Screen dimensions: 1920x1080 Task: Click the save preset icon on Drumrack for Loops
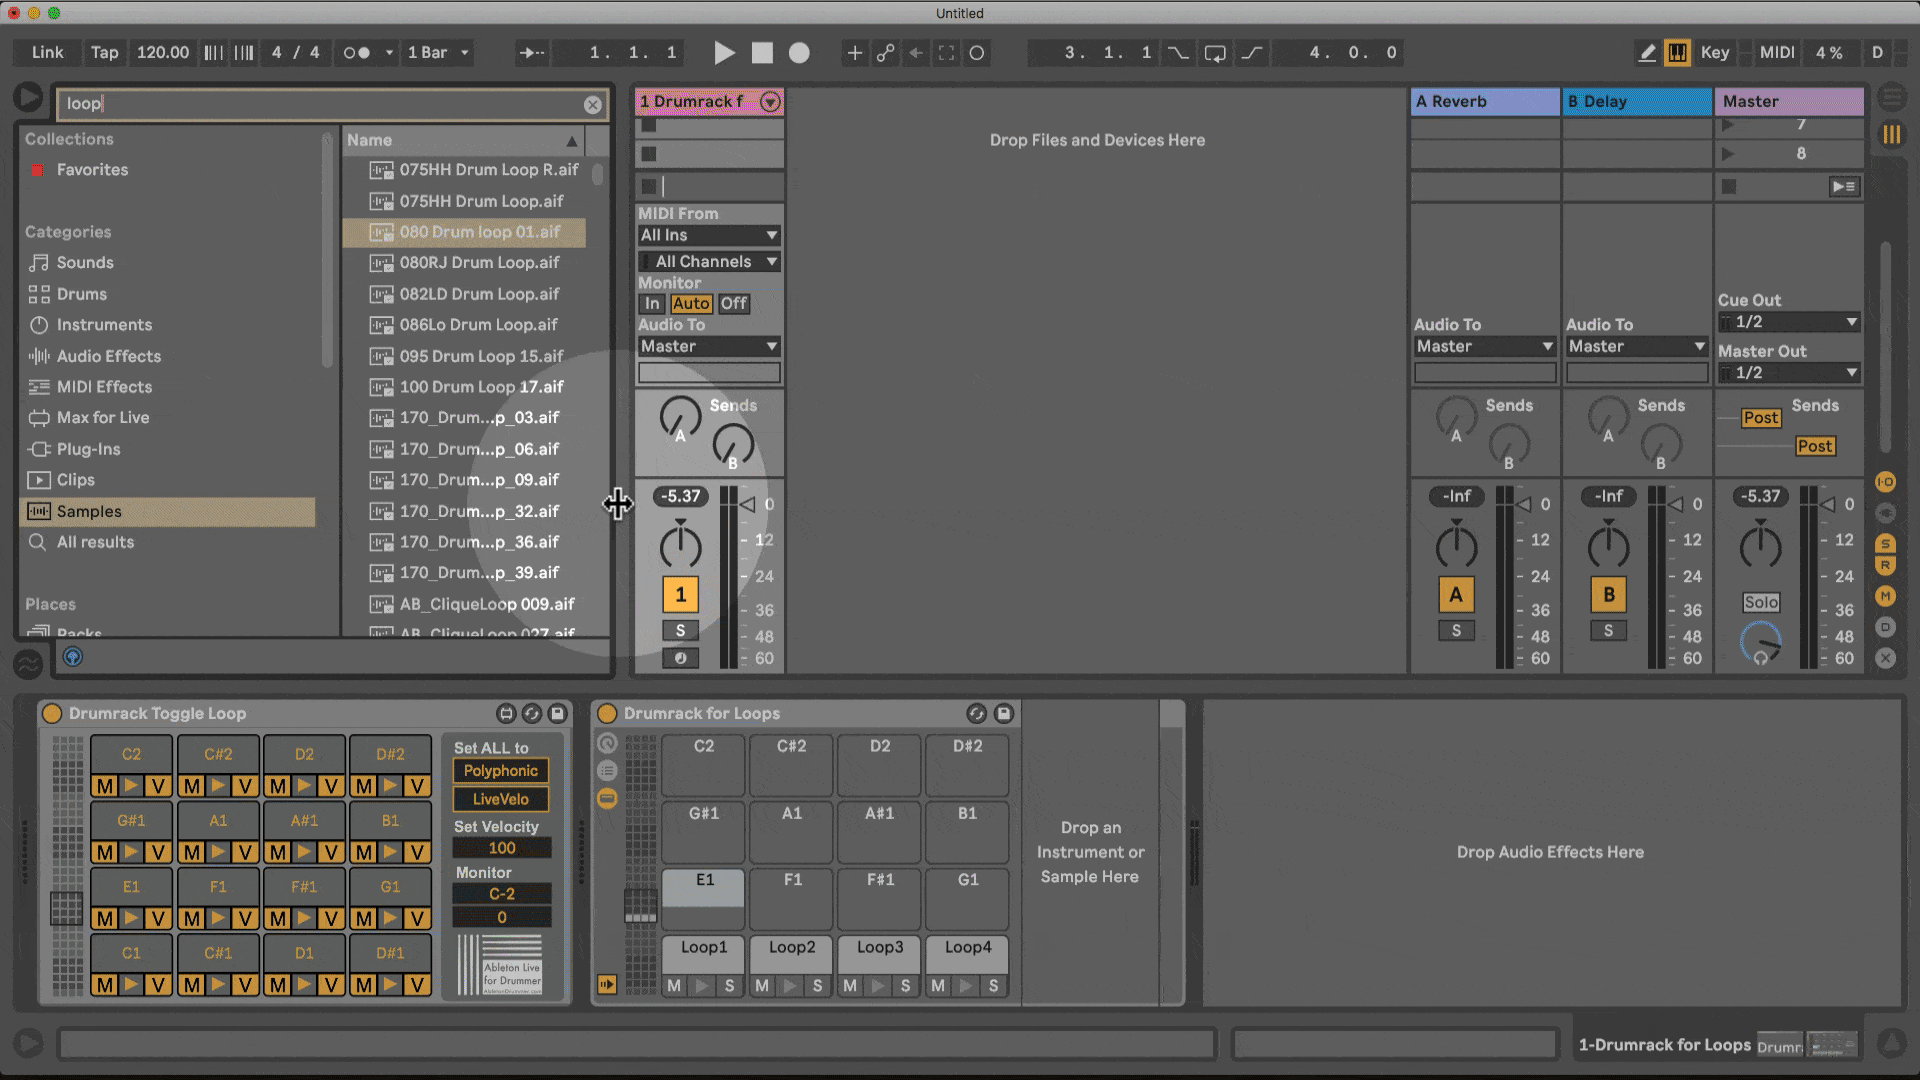point(1003,713)
